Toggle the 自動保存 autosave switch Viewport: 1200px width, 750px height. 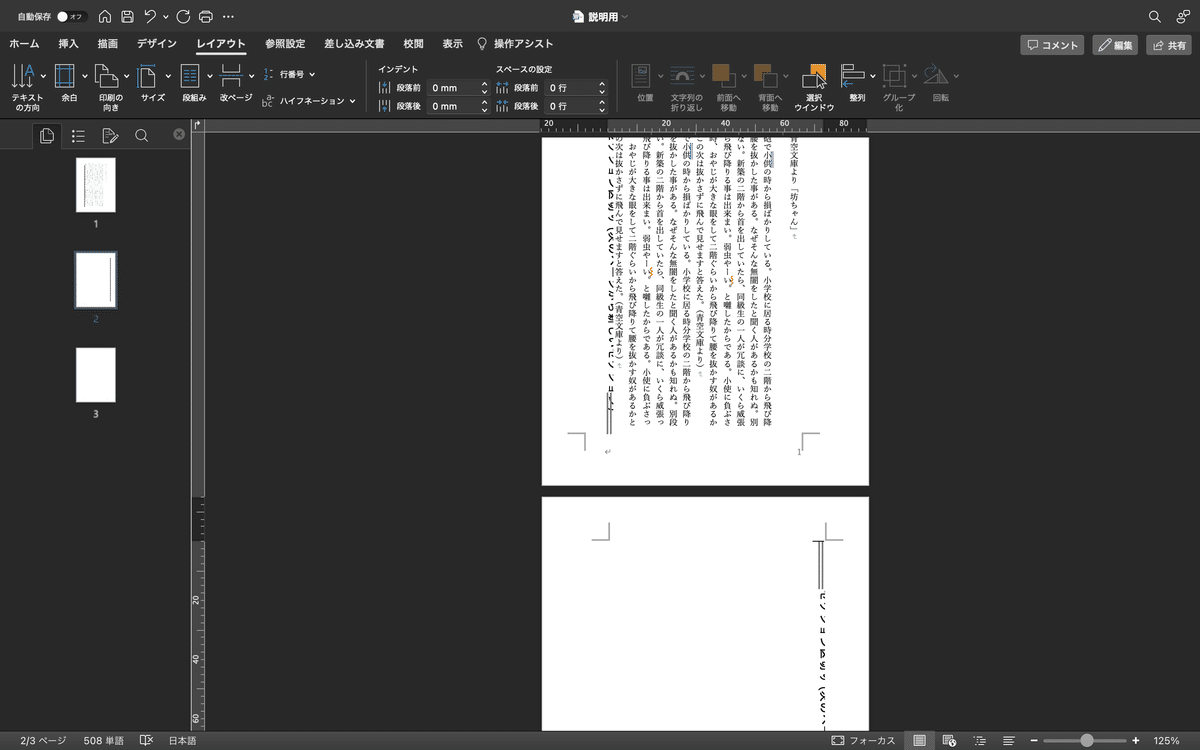coord(72,17)
